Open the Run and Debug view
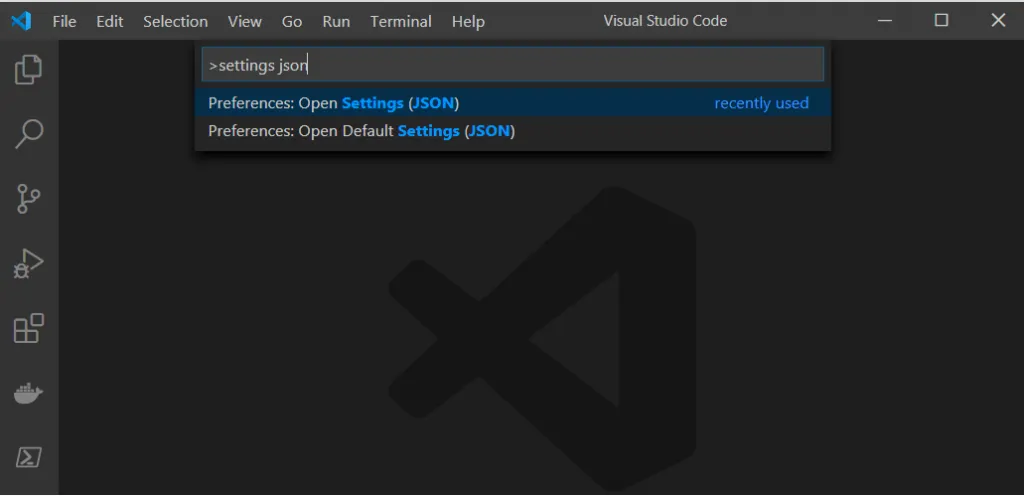 click(29, 264)
